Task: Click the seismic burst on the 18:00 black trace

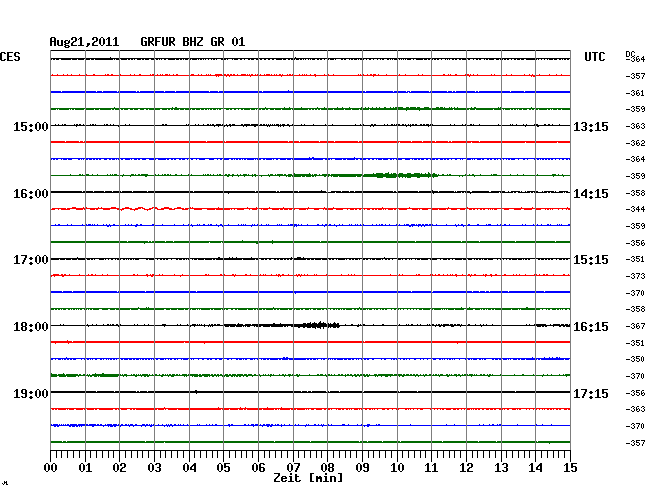Action: tap(319, 325)
